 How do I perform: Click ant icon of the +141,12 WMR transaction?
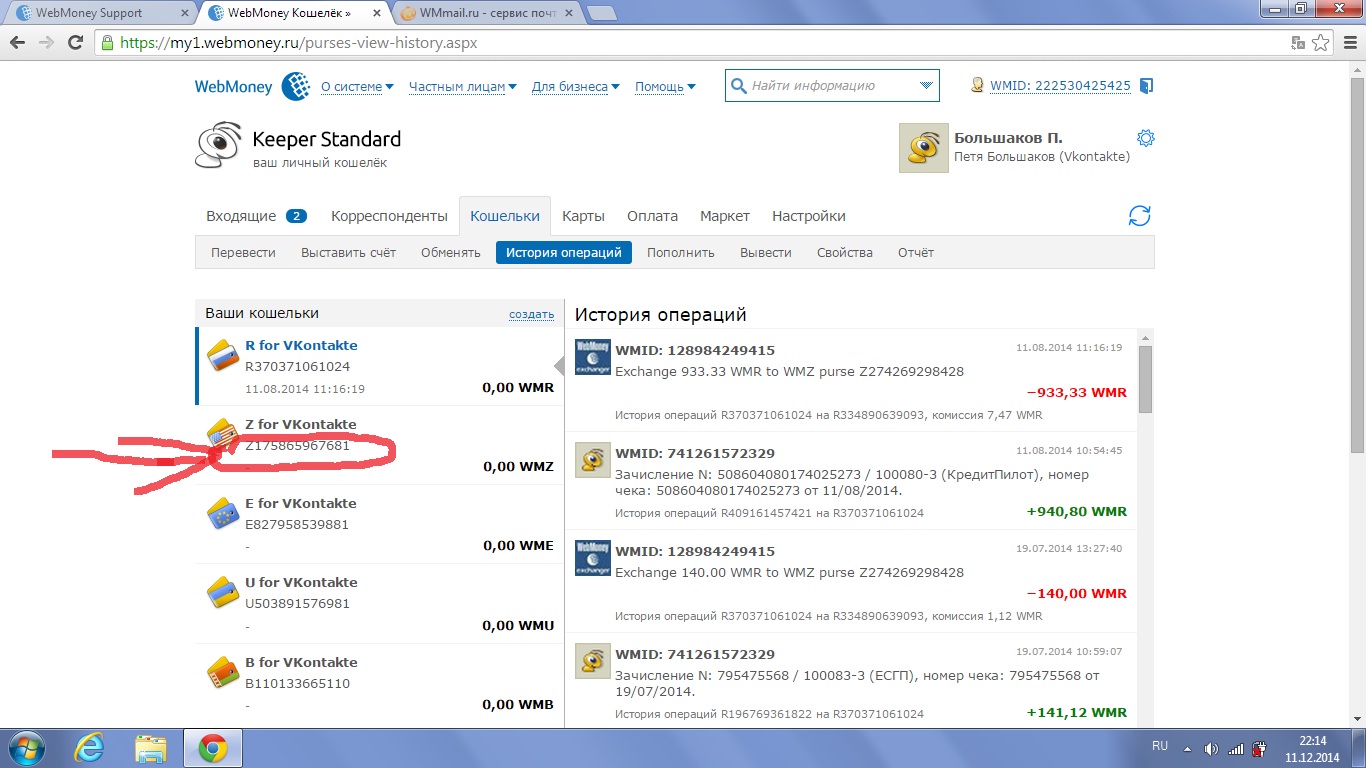pyautogui.click(x=593, y=661)
